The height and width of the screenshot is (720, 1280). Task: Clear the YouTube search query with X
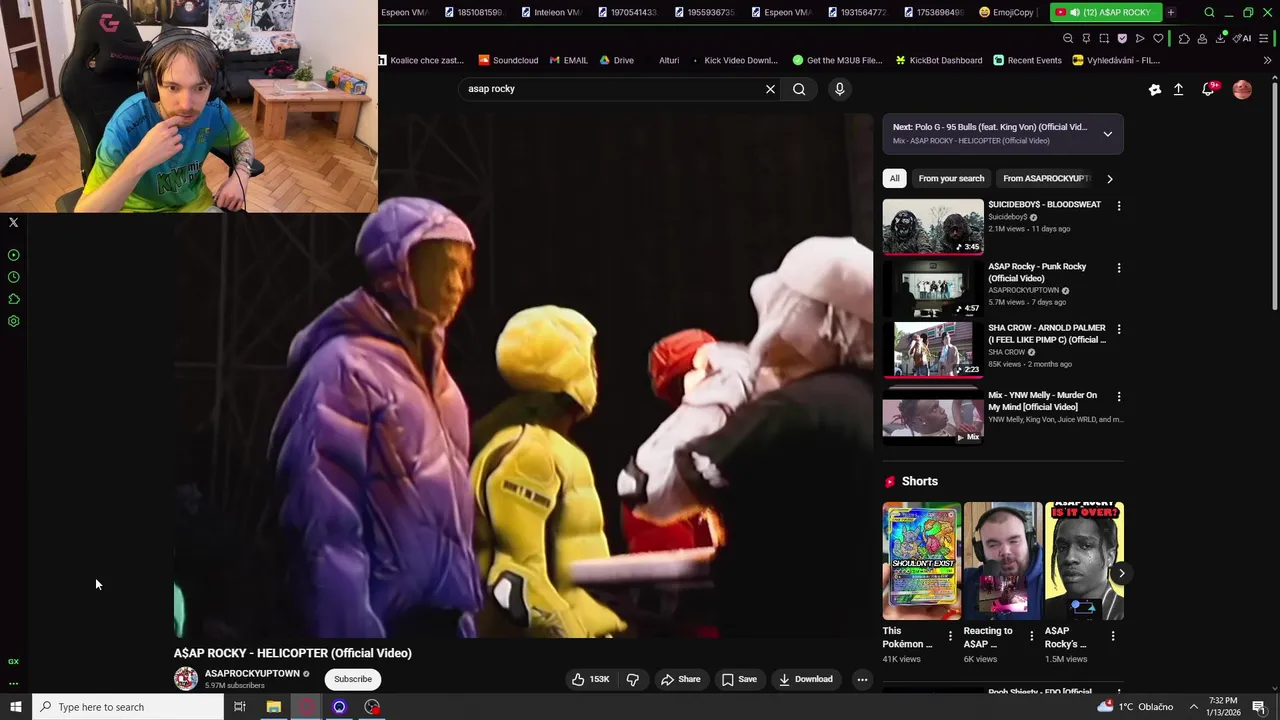pos(770,89)
